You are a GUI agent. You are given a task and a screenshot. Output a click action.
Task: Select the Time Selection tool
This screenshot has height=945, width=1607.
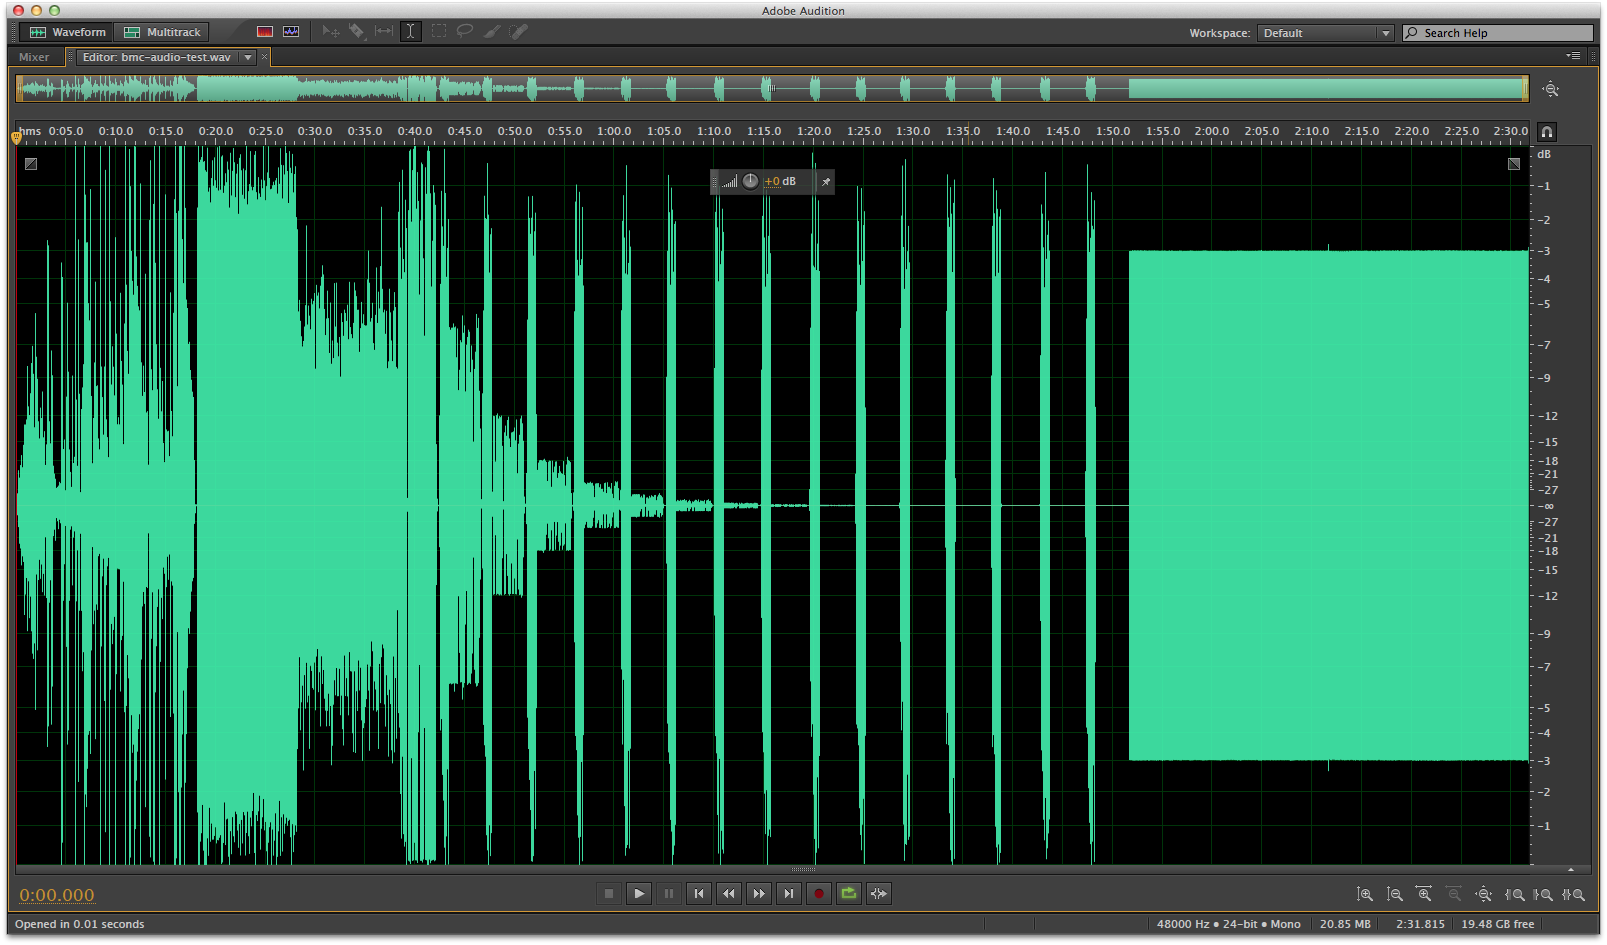[410, 32]
